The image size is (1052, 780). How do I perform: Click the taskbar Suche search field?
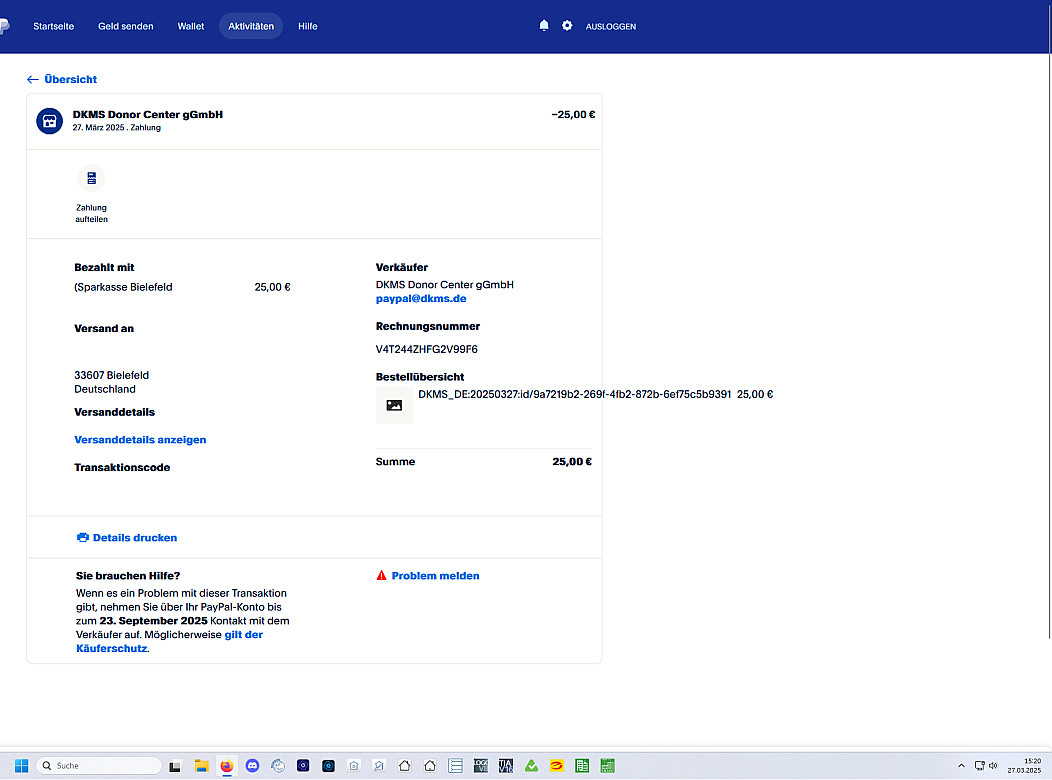pyautogui.click(x=99, y=766)
